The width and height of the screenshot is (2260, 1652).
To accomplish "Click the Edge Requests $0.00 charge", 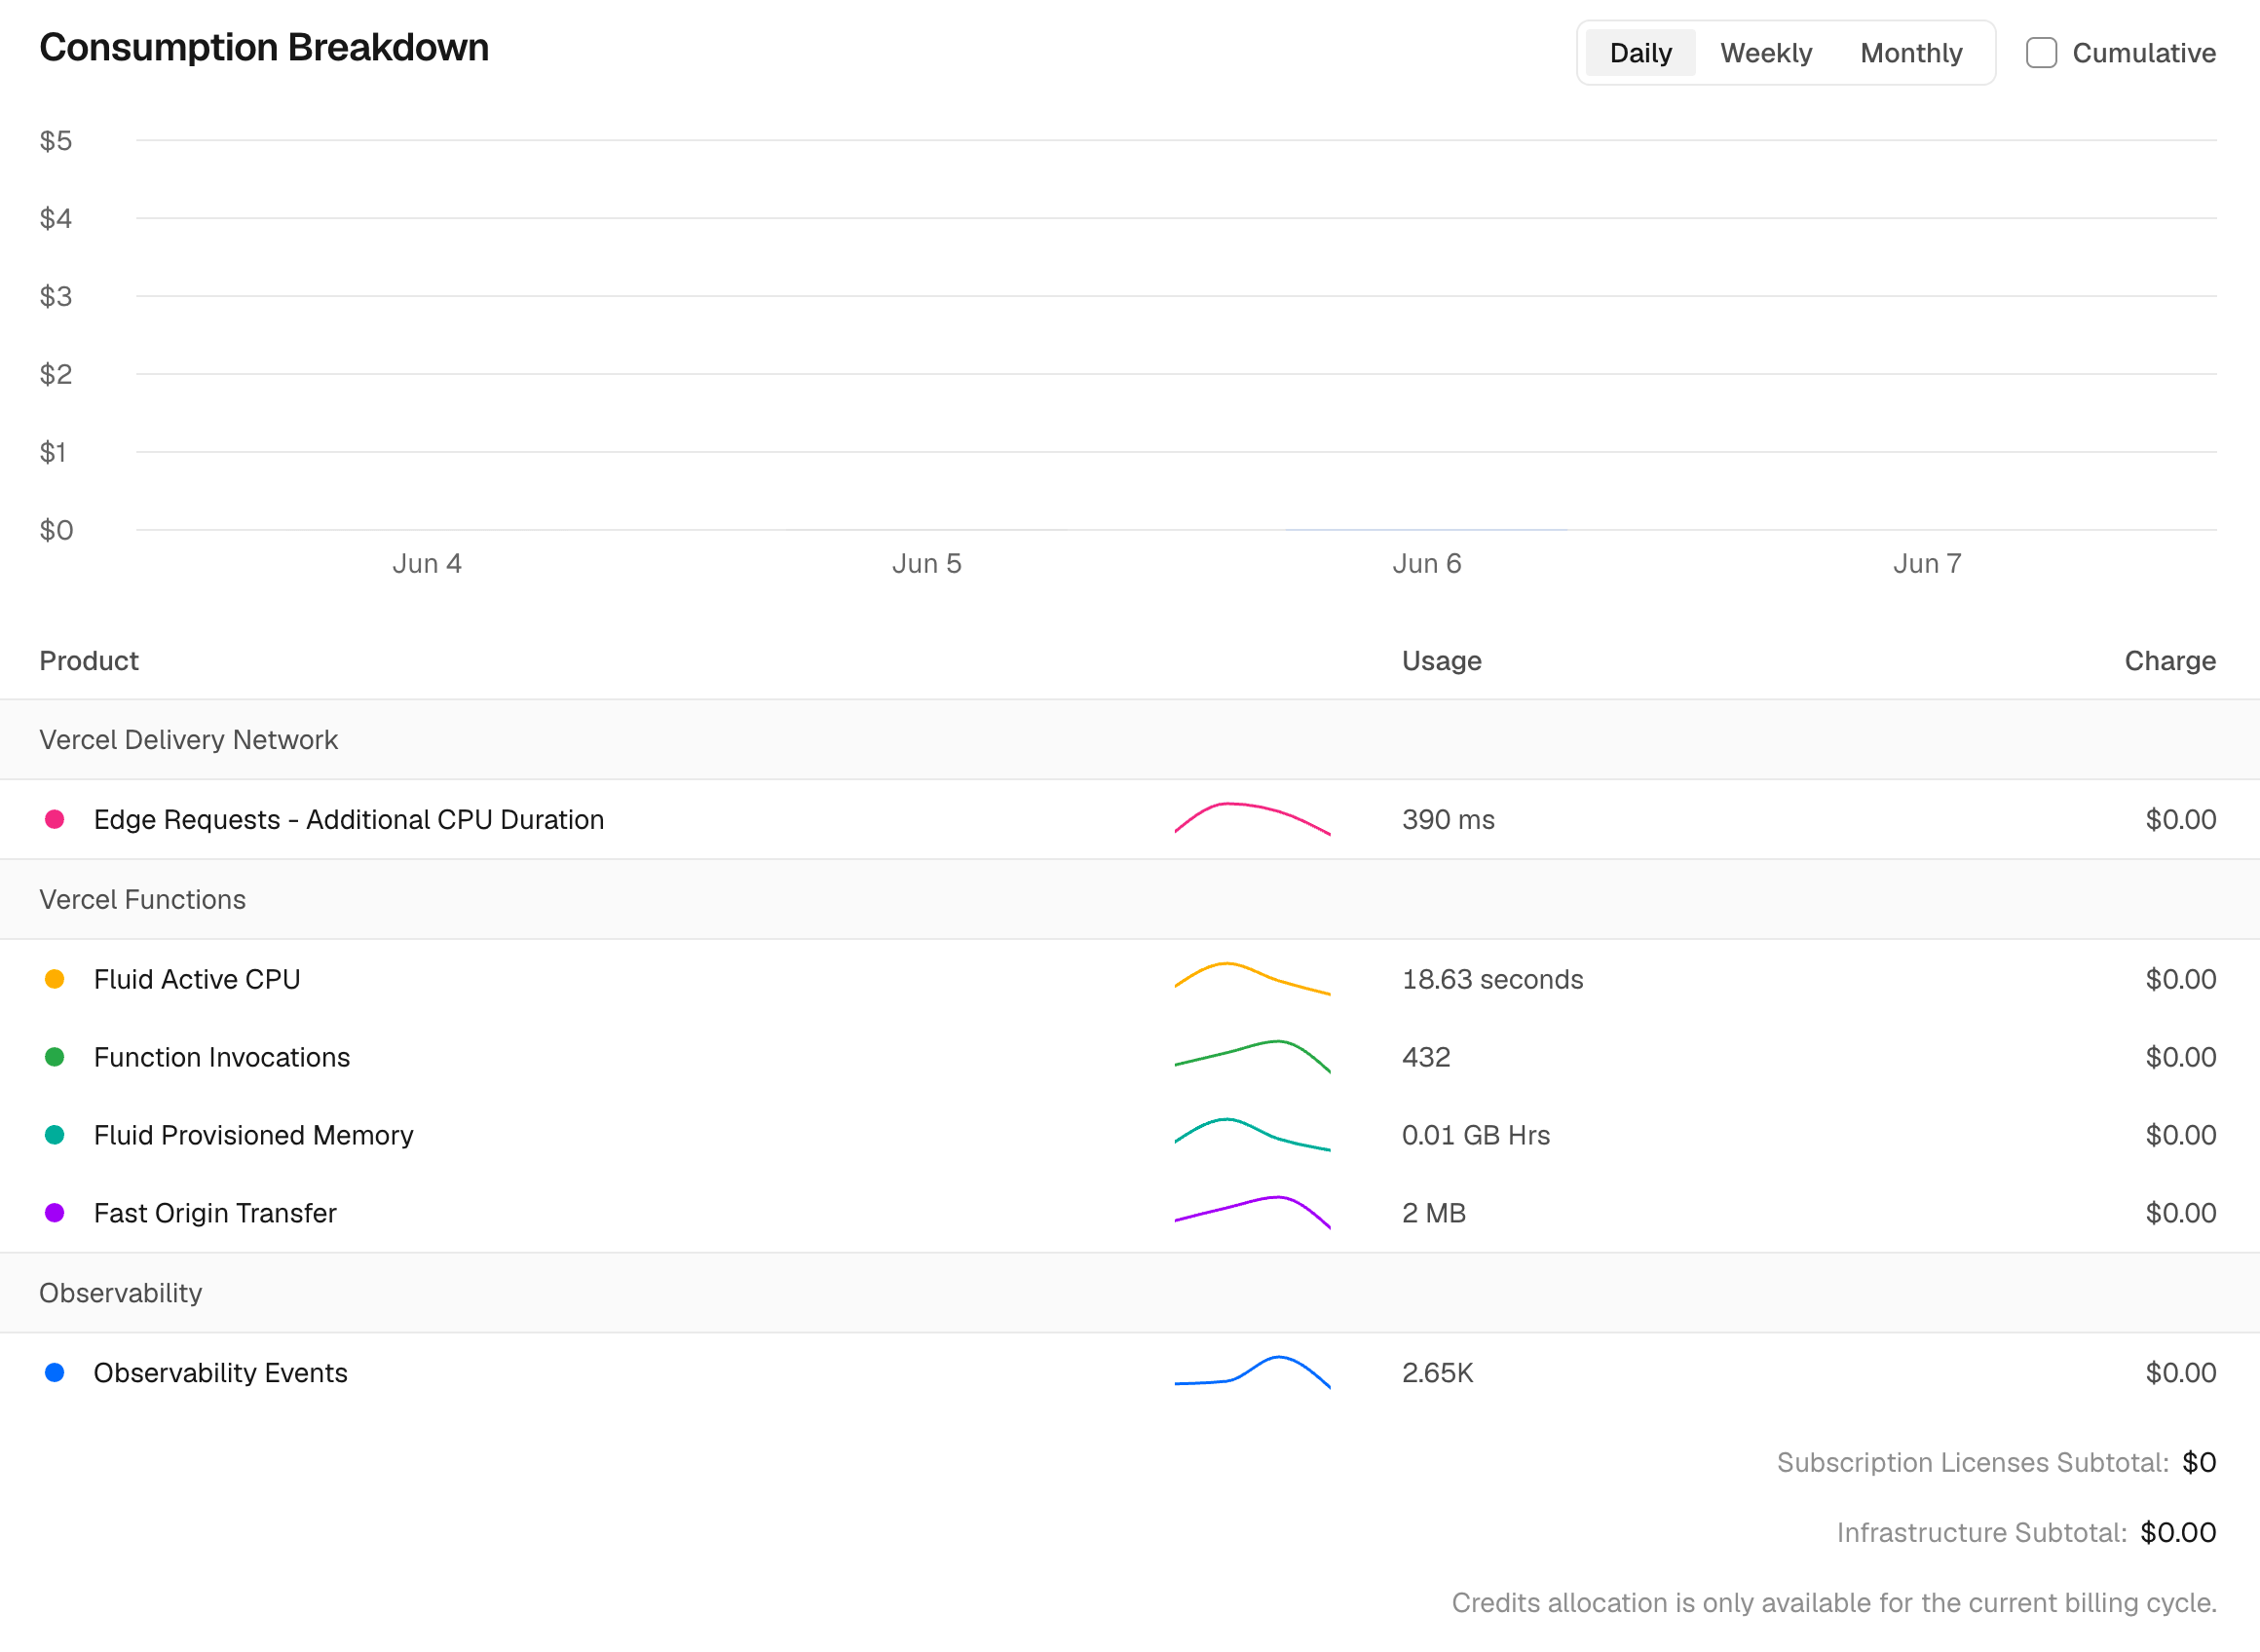I will coord(2181,819).
